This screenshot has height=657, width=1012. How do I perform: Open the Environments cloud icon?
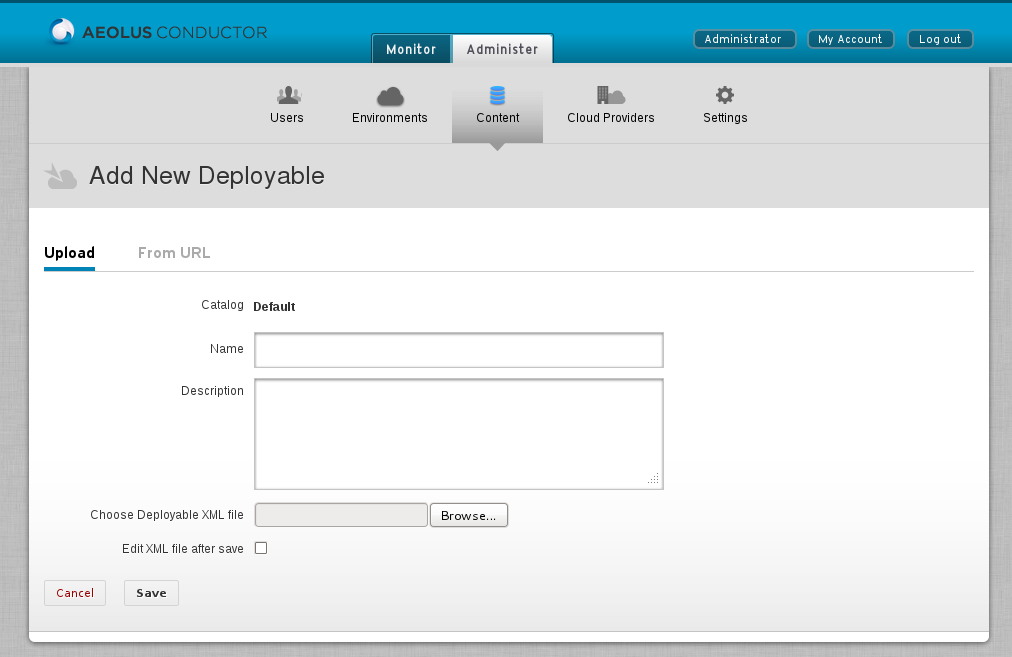point(390,96)
